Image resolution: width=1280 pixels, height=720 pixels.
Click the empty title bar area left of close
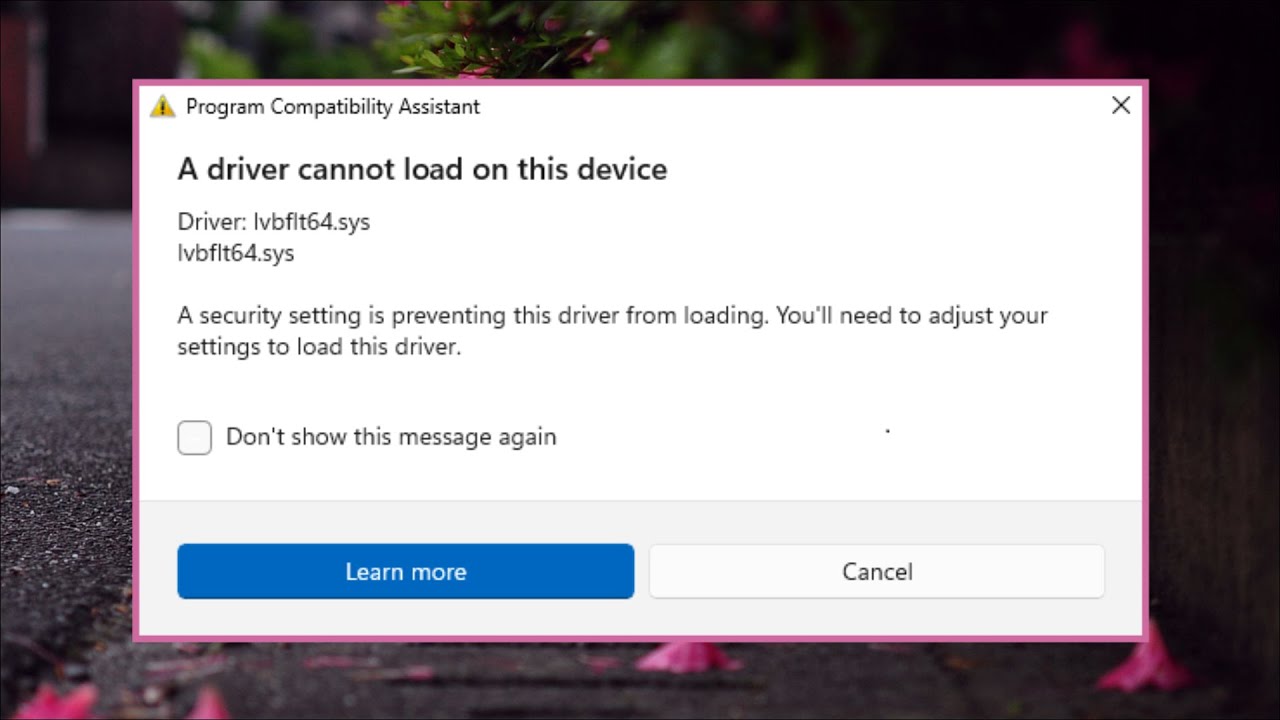click(x=800, y=106)
